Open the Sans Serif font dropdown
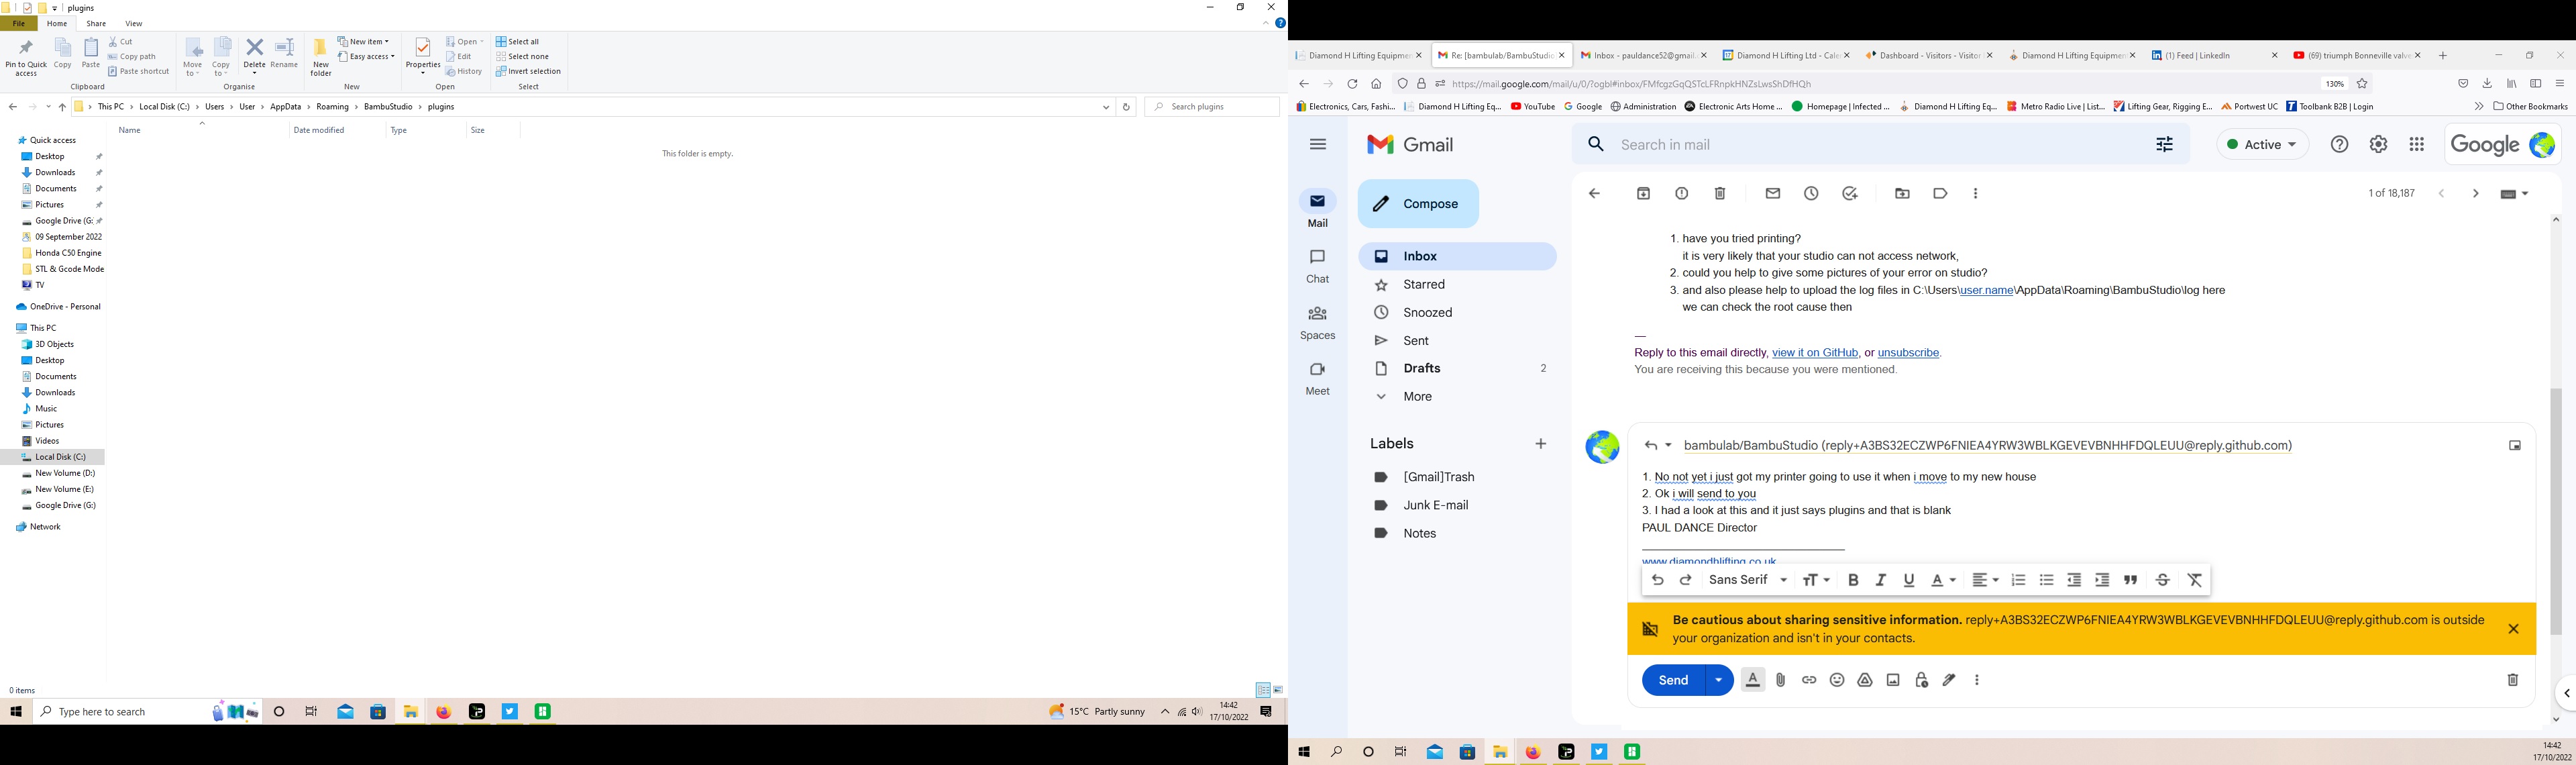This screenshot has width=2576, height=765. click(x=1747, y=580)
